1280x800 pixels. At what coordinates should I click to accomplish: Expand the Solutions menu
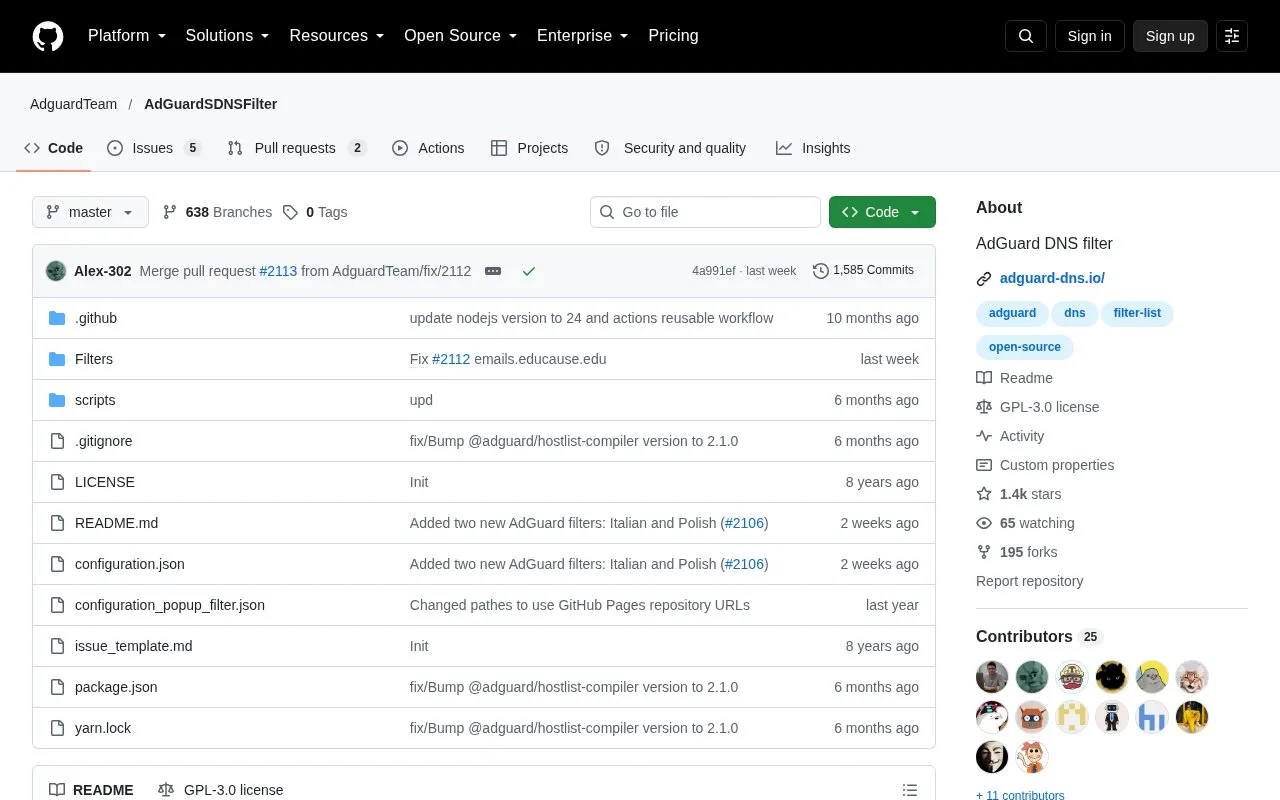[x=228, y=36]
